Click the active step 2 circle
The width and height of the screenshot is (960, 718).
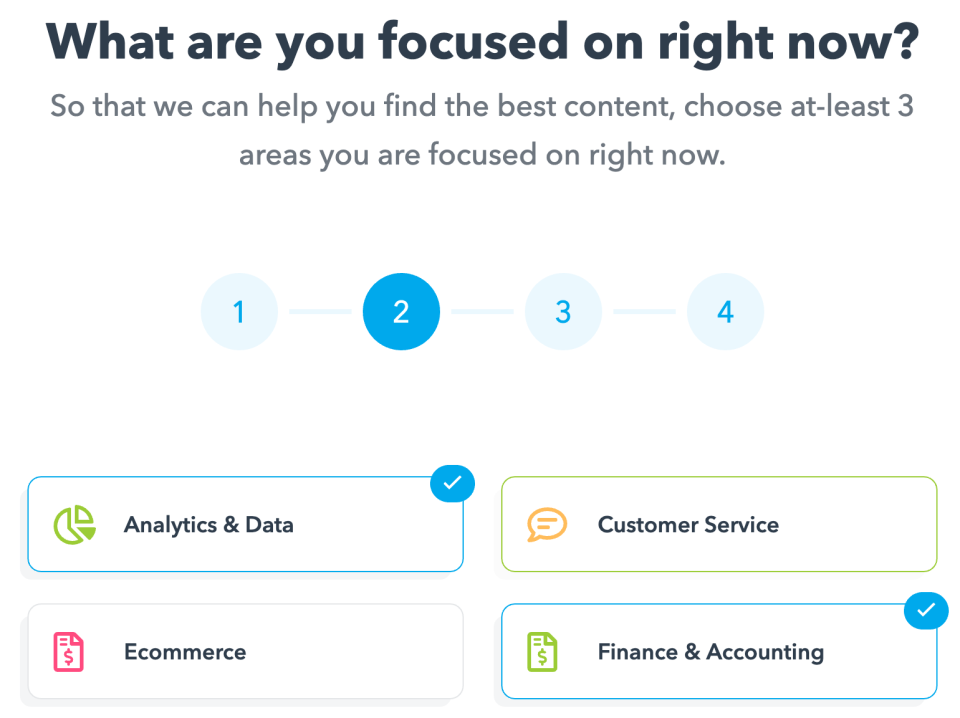coord(401,312)
